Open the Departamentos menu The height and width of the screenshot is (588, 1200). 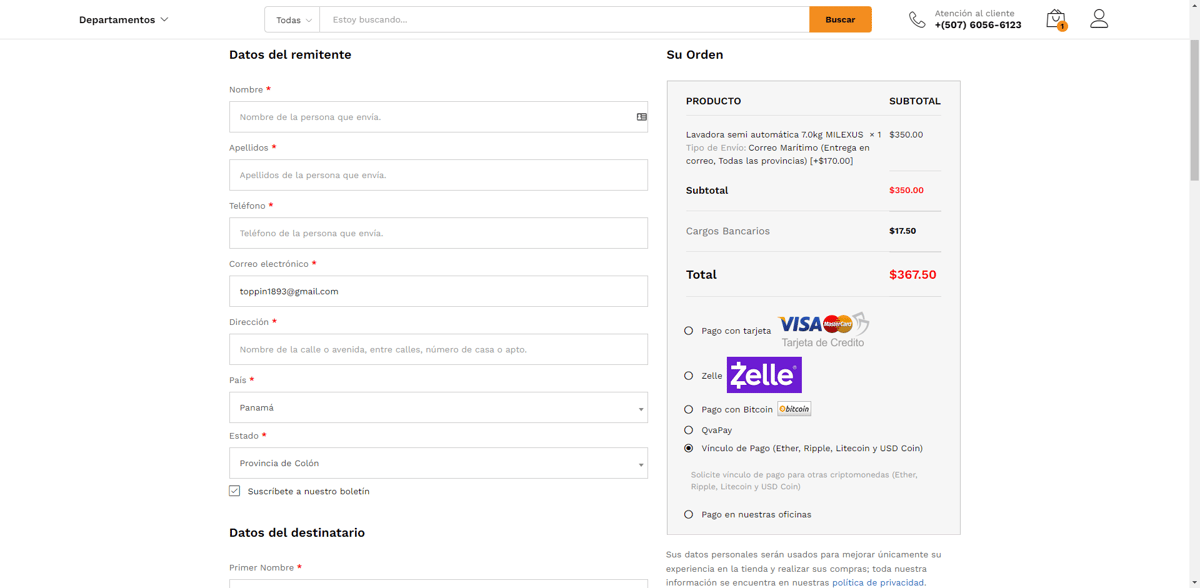tap(124, 20)
